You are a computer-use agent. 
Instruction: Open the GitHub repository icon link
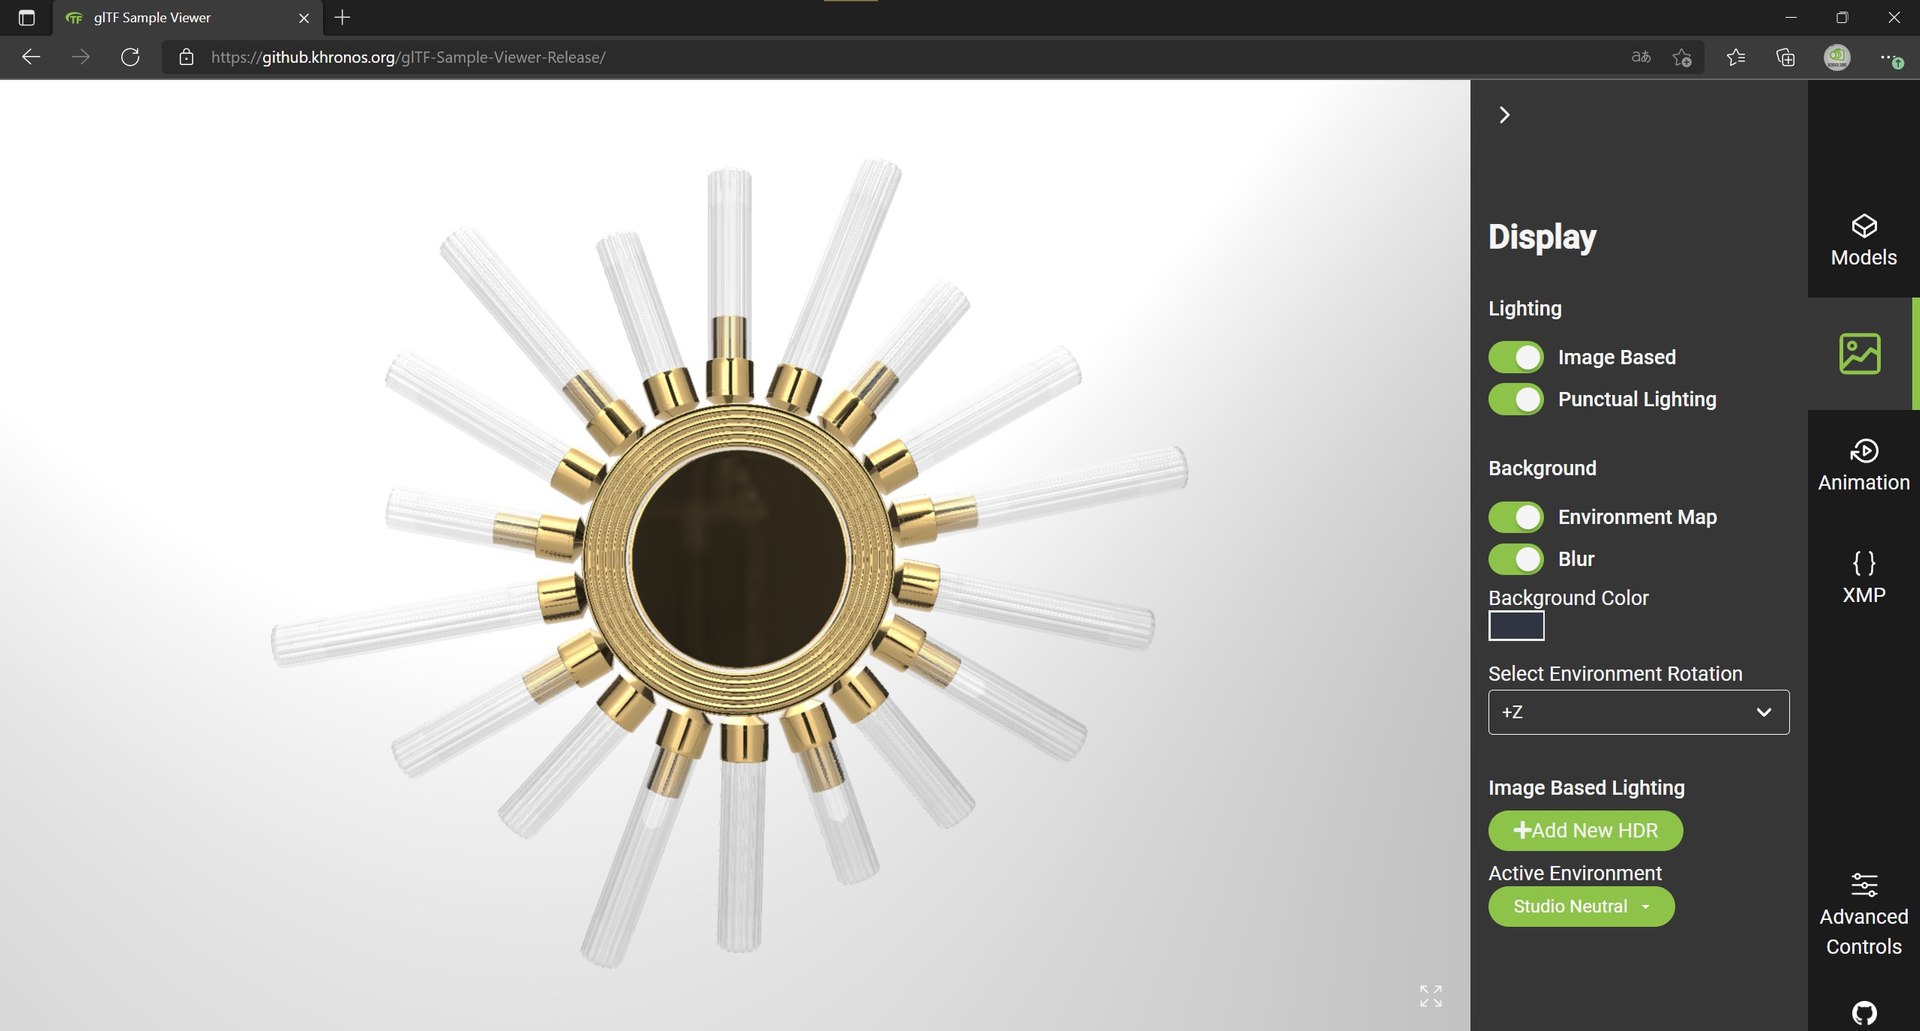pos(1864,1012)
